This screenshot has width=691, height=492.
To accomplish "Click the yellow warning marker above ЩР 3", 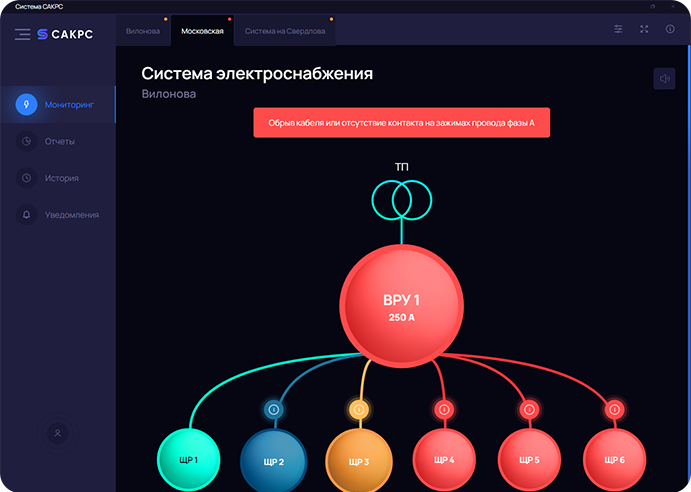I will [359, 409].
